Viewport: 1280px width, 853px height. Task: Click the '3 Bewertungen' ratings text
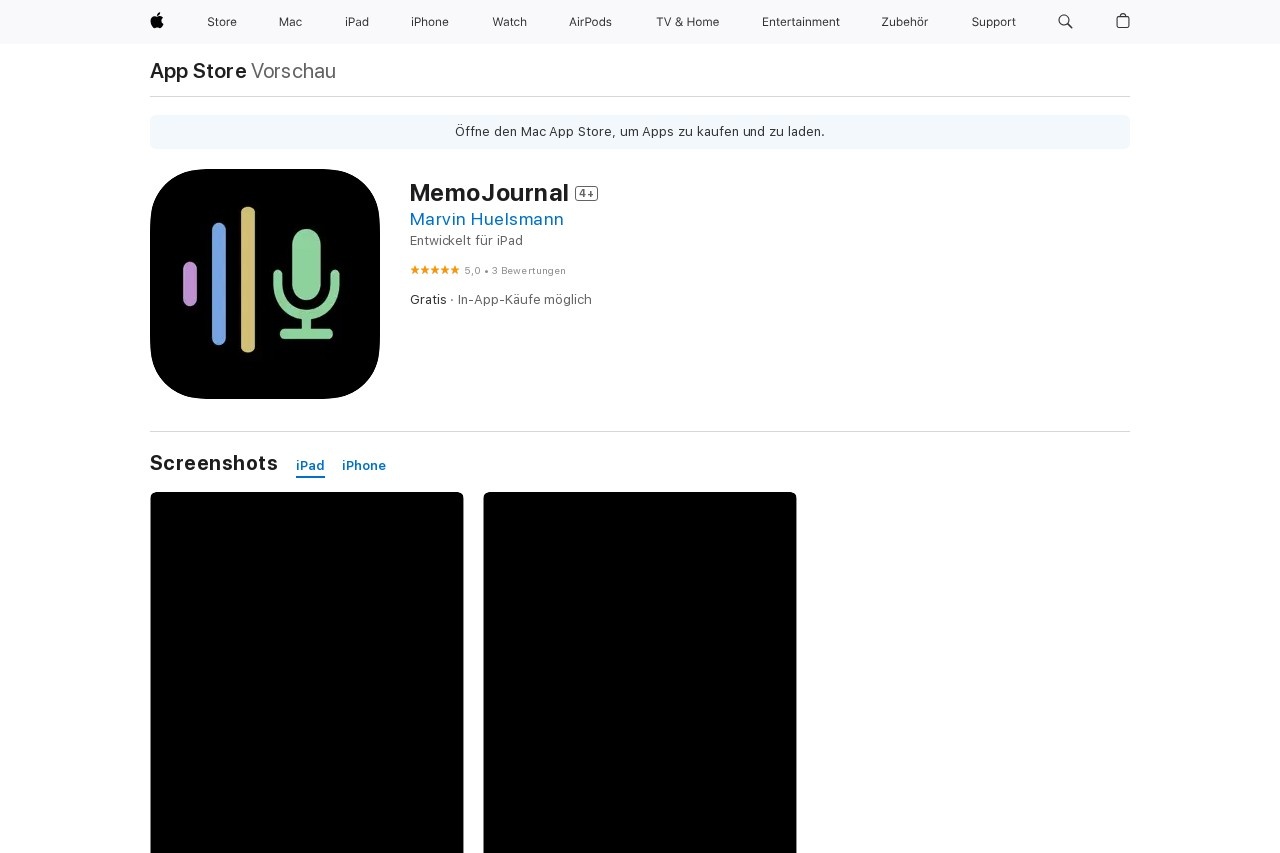[529, 271]
